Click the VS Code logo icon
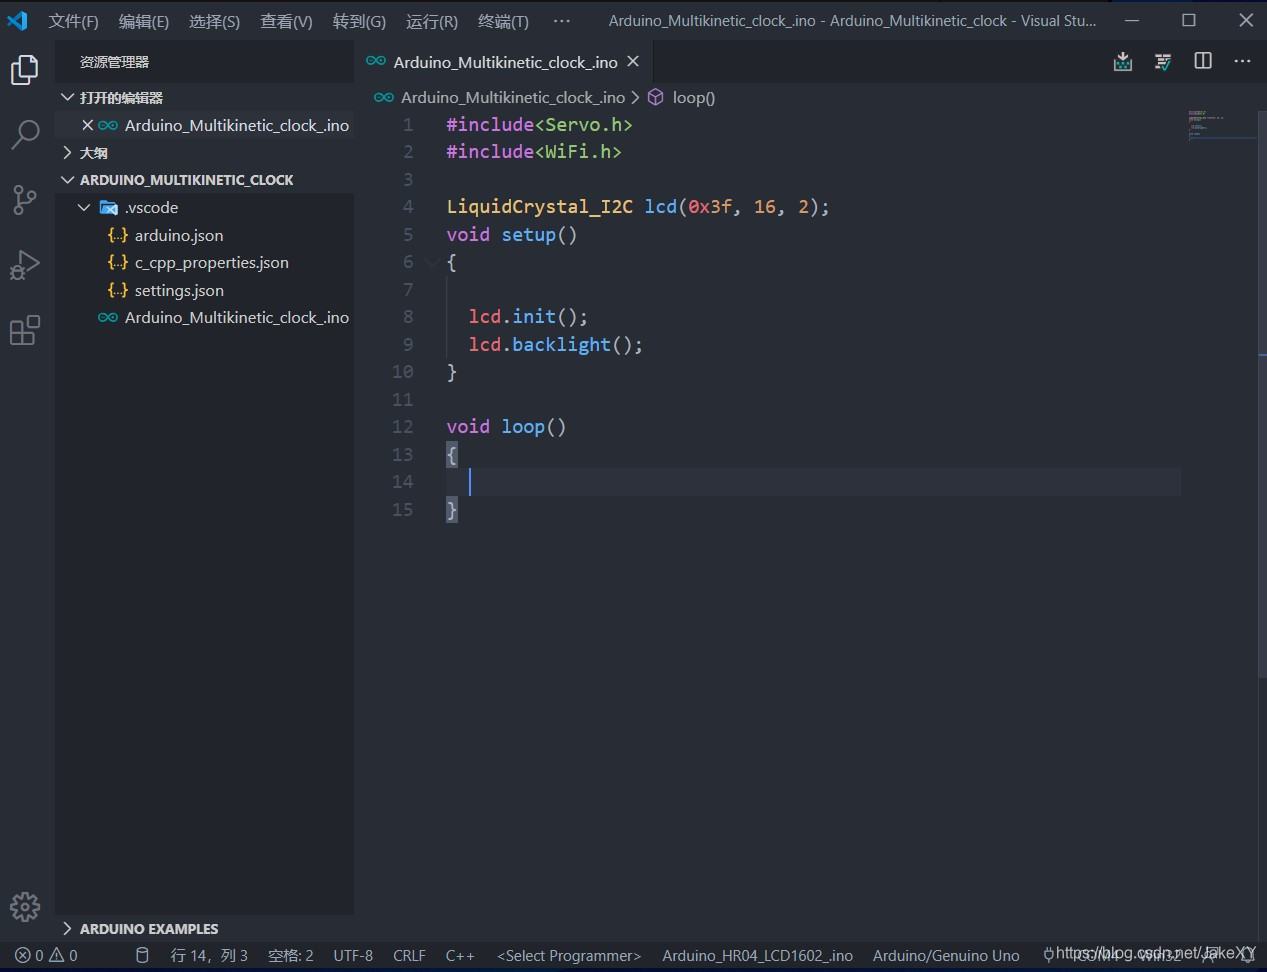The width and height of the screenshot is (1267, 972). (18, 20)
